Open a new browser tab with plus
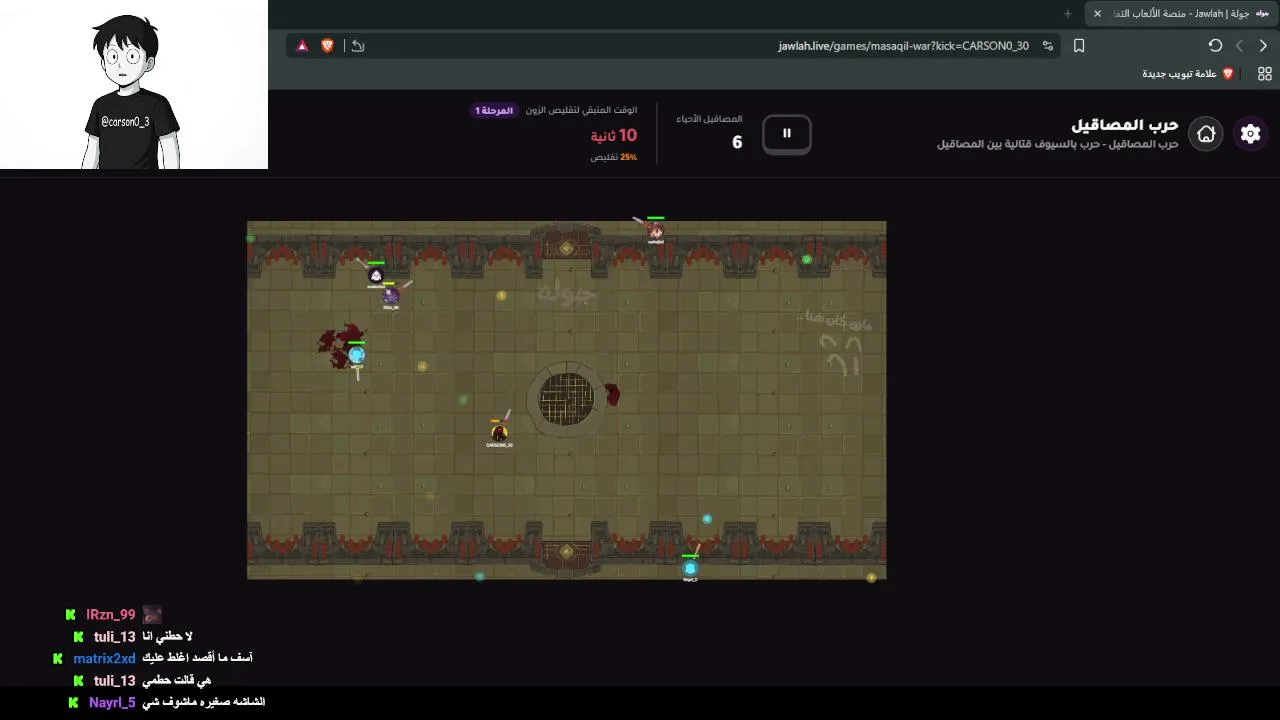Viewport: 1280px width, 720px height. [1068, 14]
